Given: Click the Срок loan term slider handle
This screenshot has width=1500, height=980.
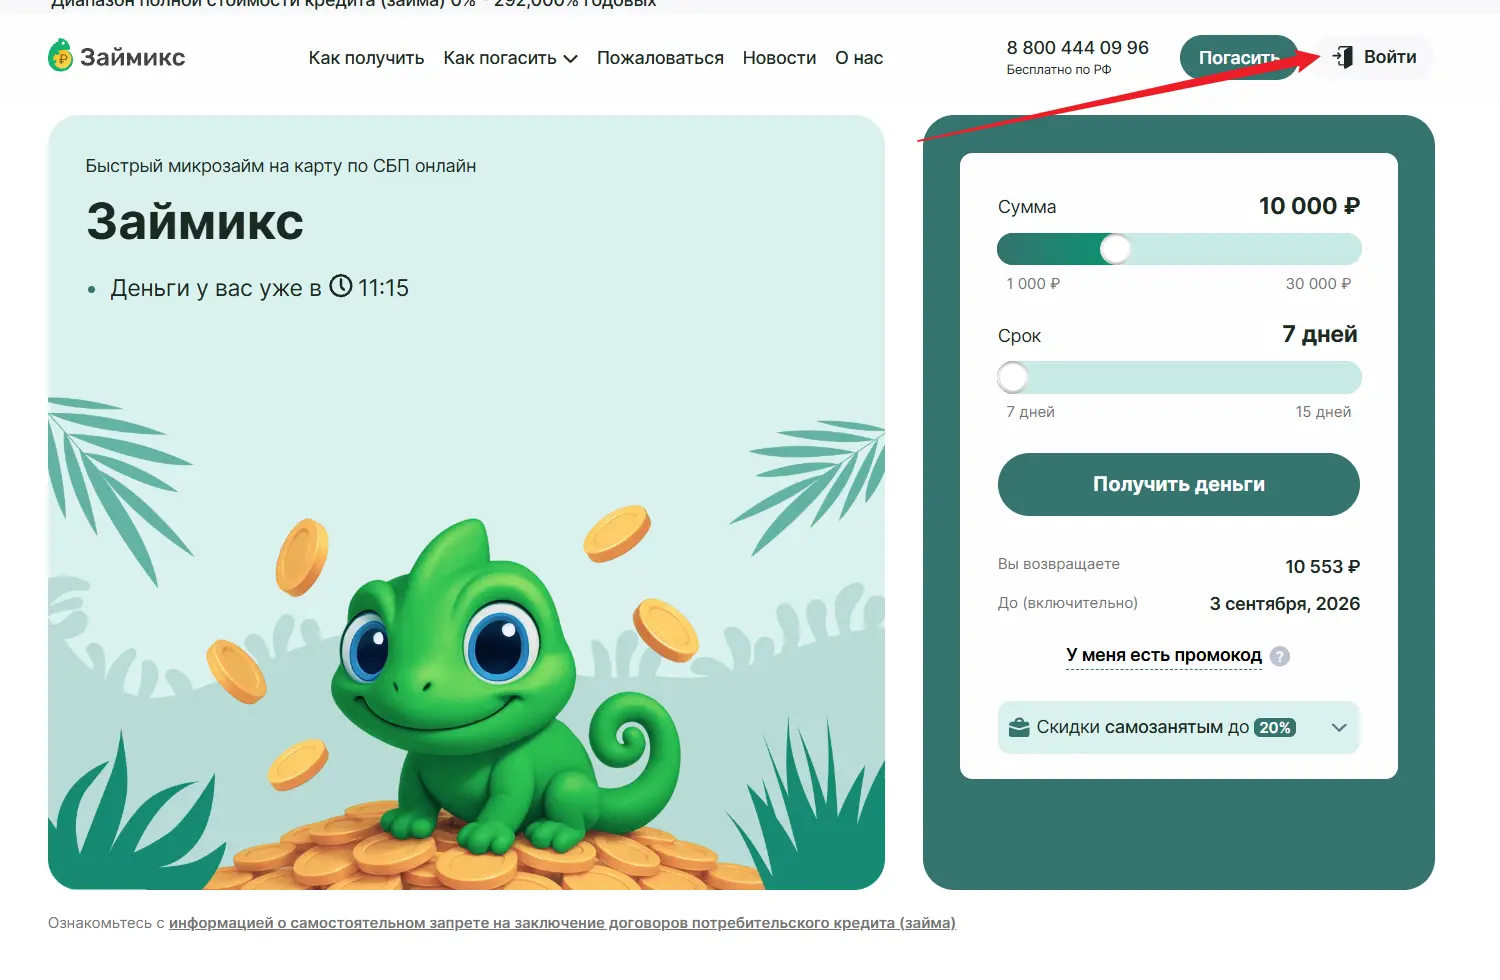Looking at the screenshot, I should point(1013,377).
